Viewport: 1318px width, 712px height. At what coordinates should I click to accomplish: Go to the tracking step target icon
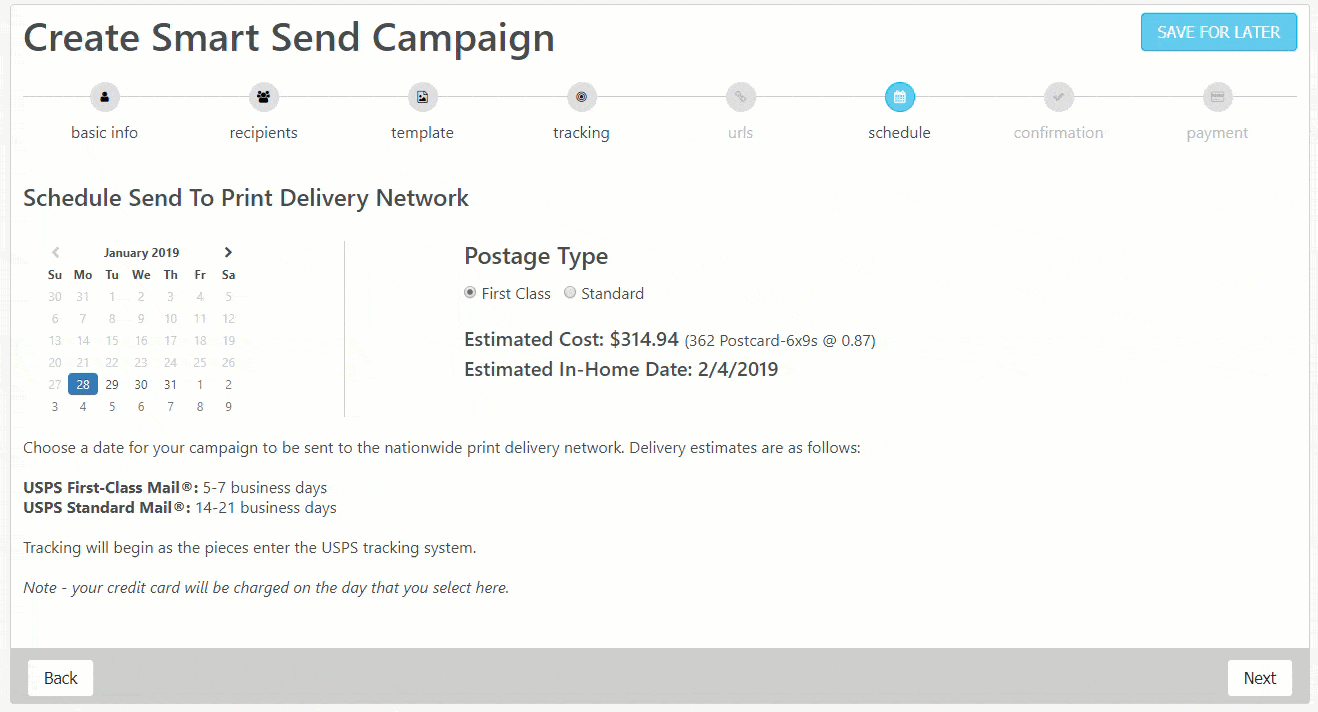(581, 97)
